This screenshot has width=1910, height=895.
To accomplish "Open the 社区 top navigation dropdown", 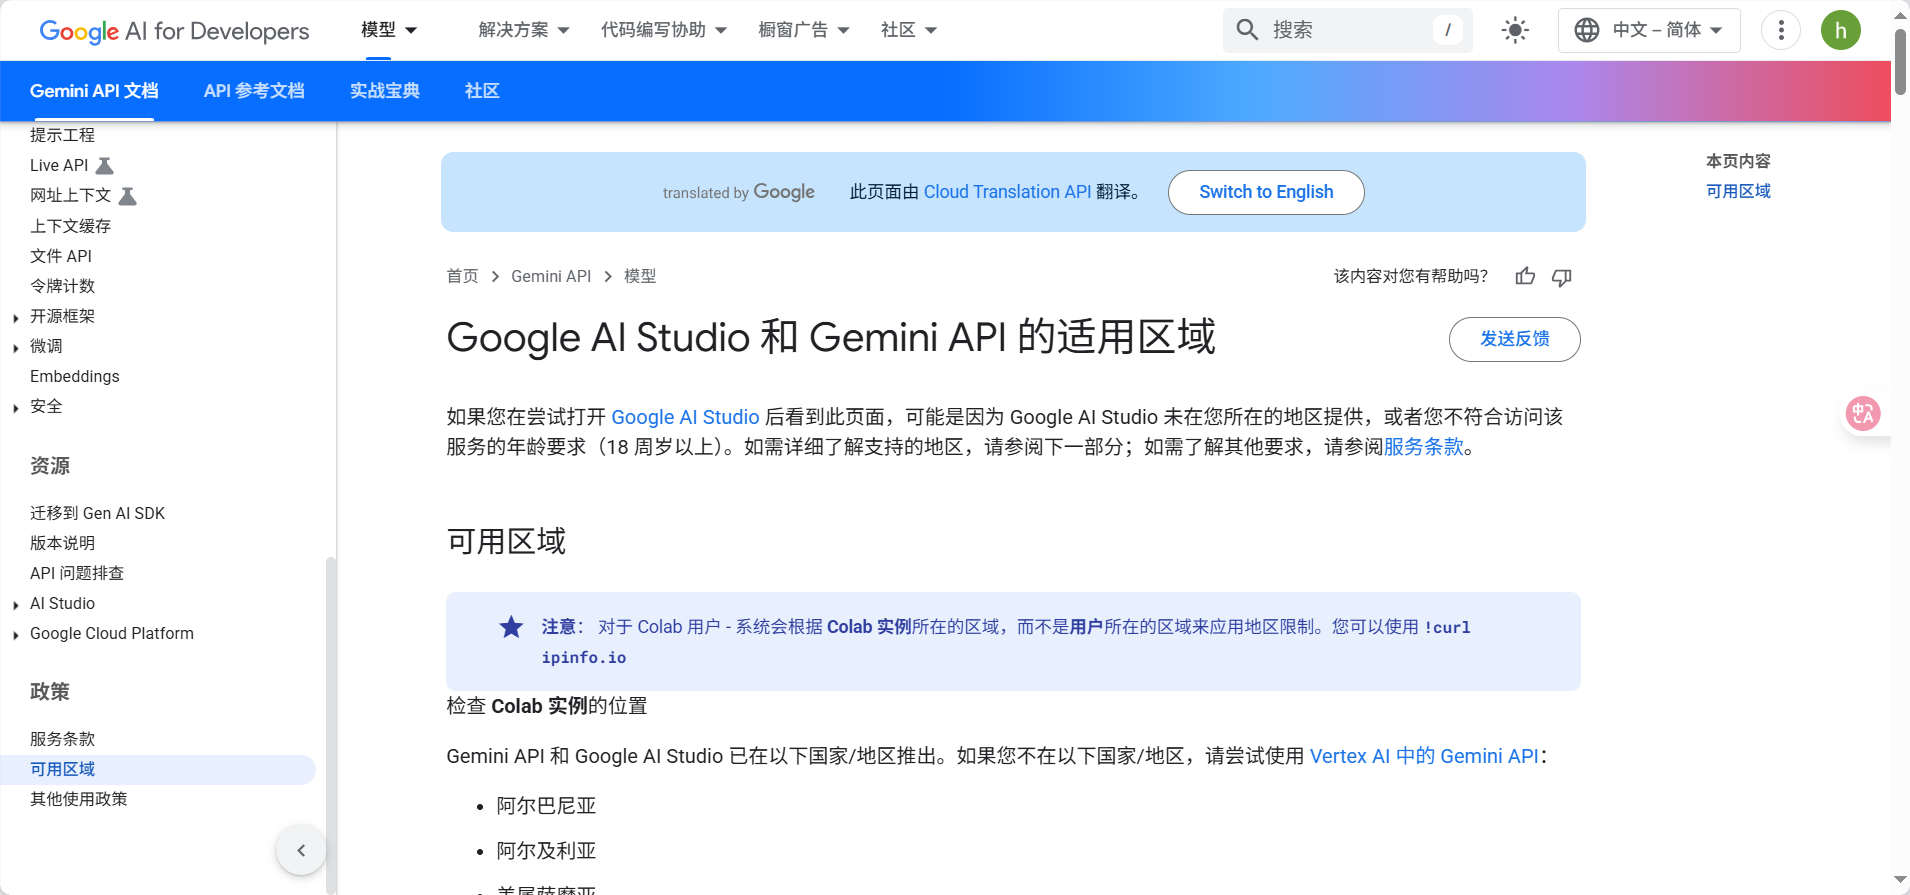I will [x=909, y=30].
